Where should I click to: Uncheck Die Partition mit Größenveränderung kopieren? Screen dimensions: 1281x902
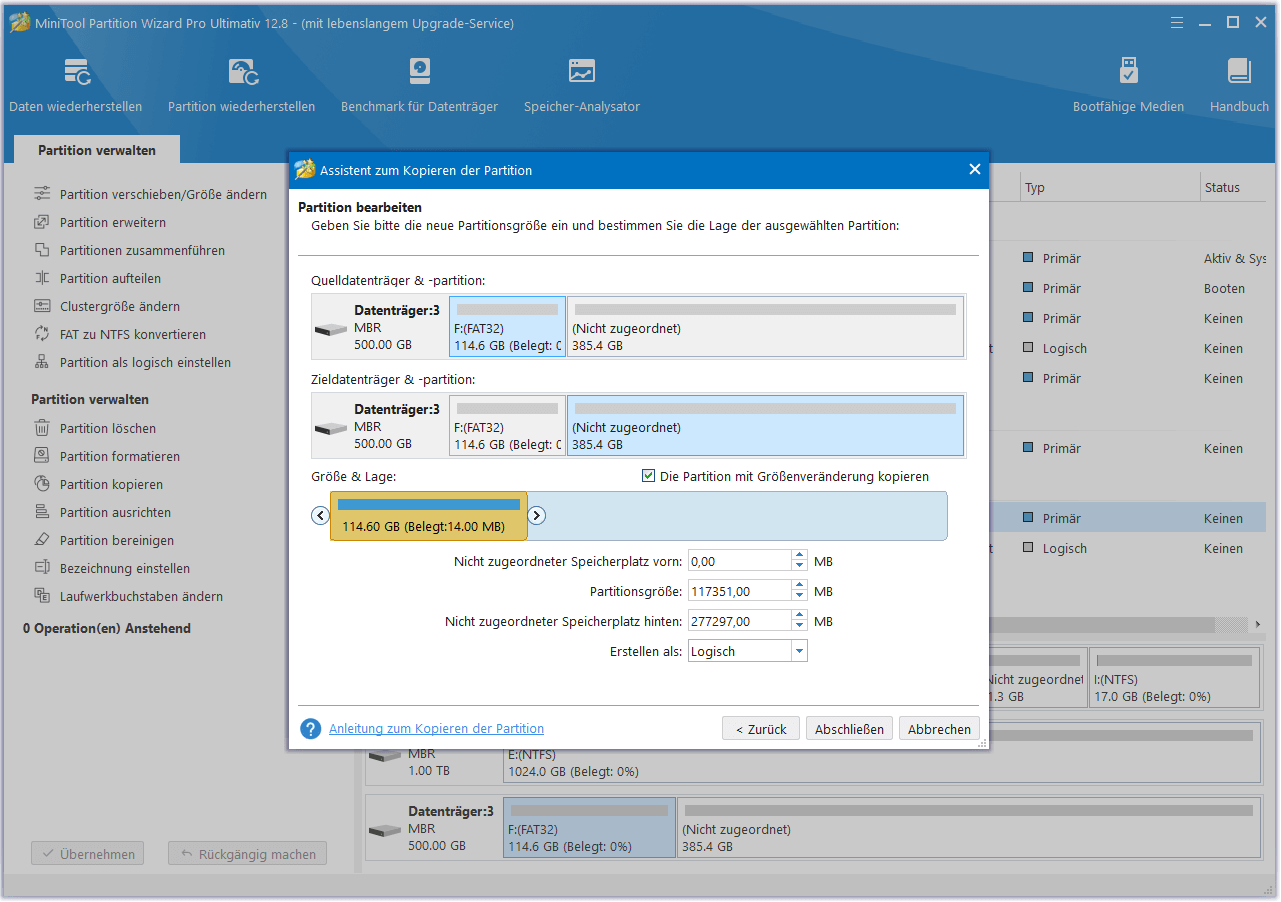click(x=648, y=476)
